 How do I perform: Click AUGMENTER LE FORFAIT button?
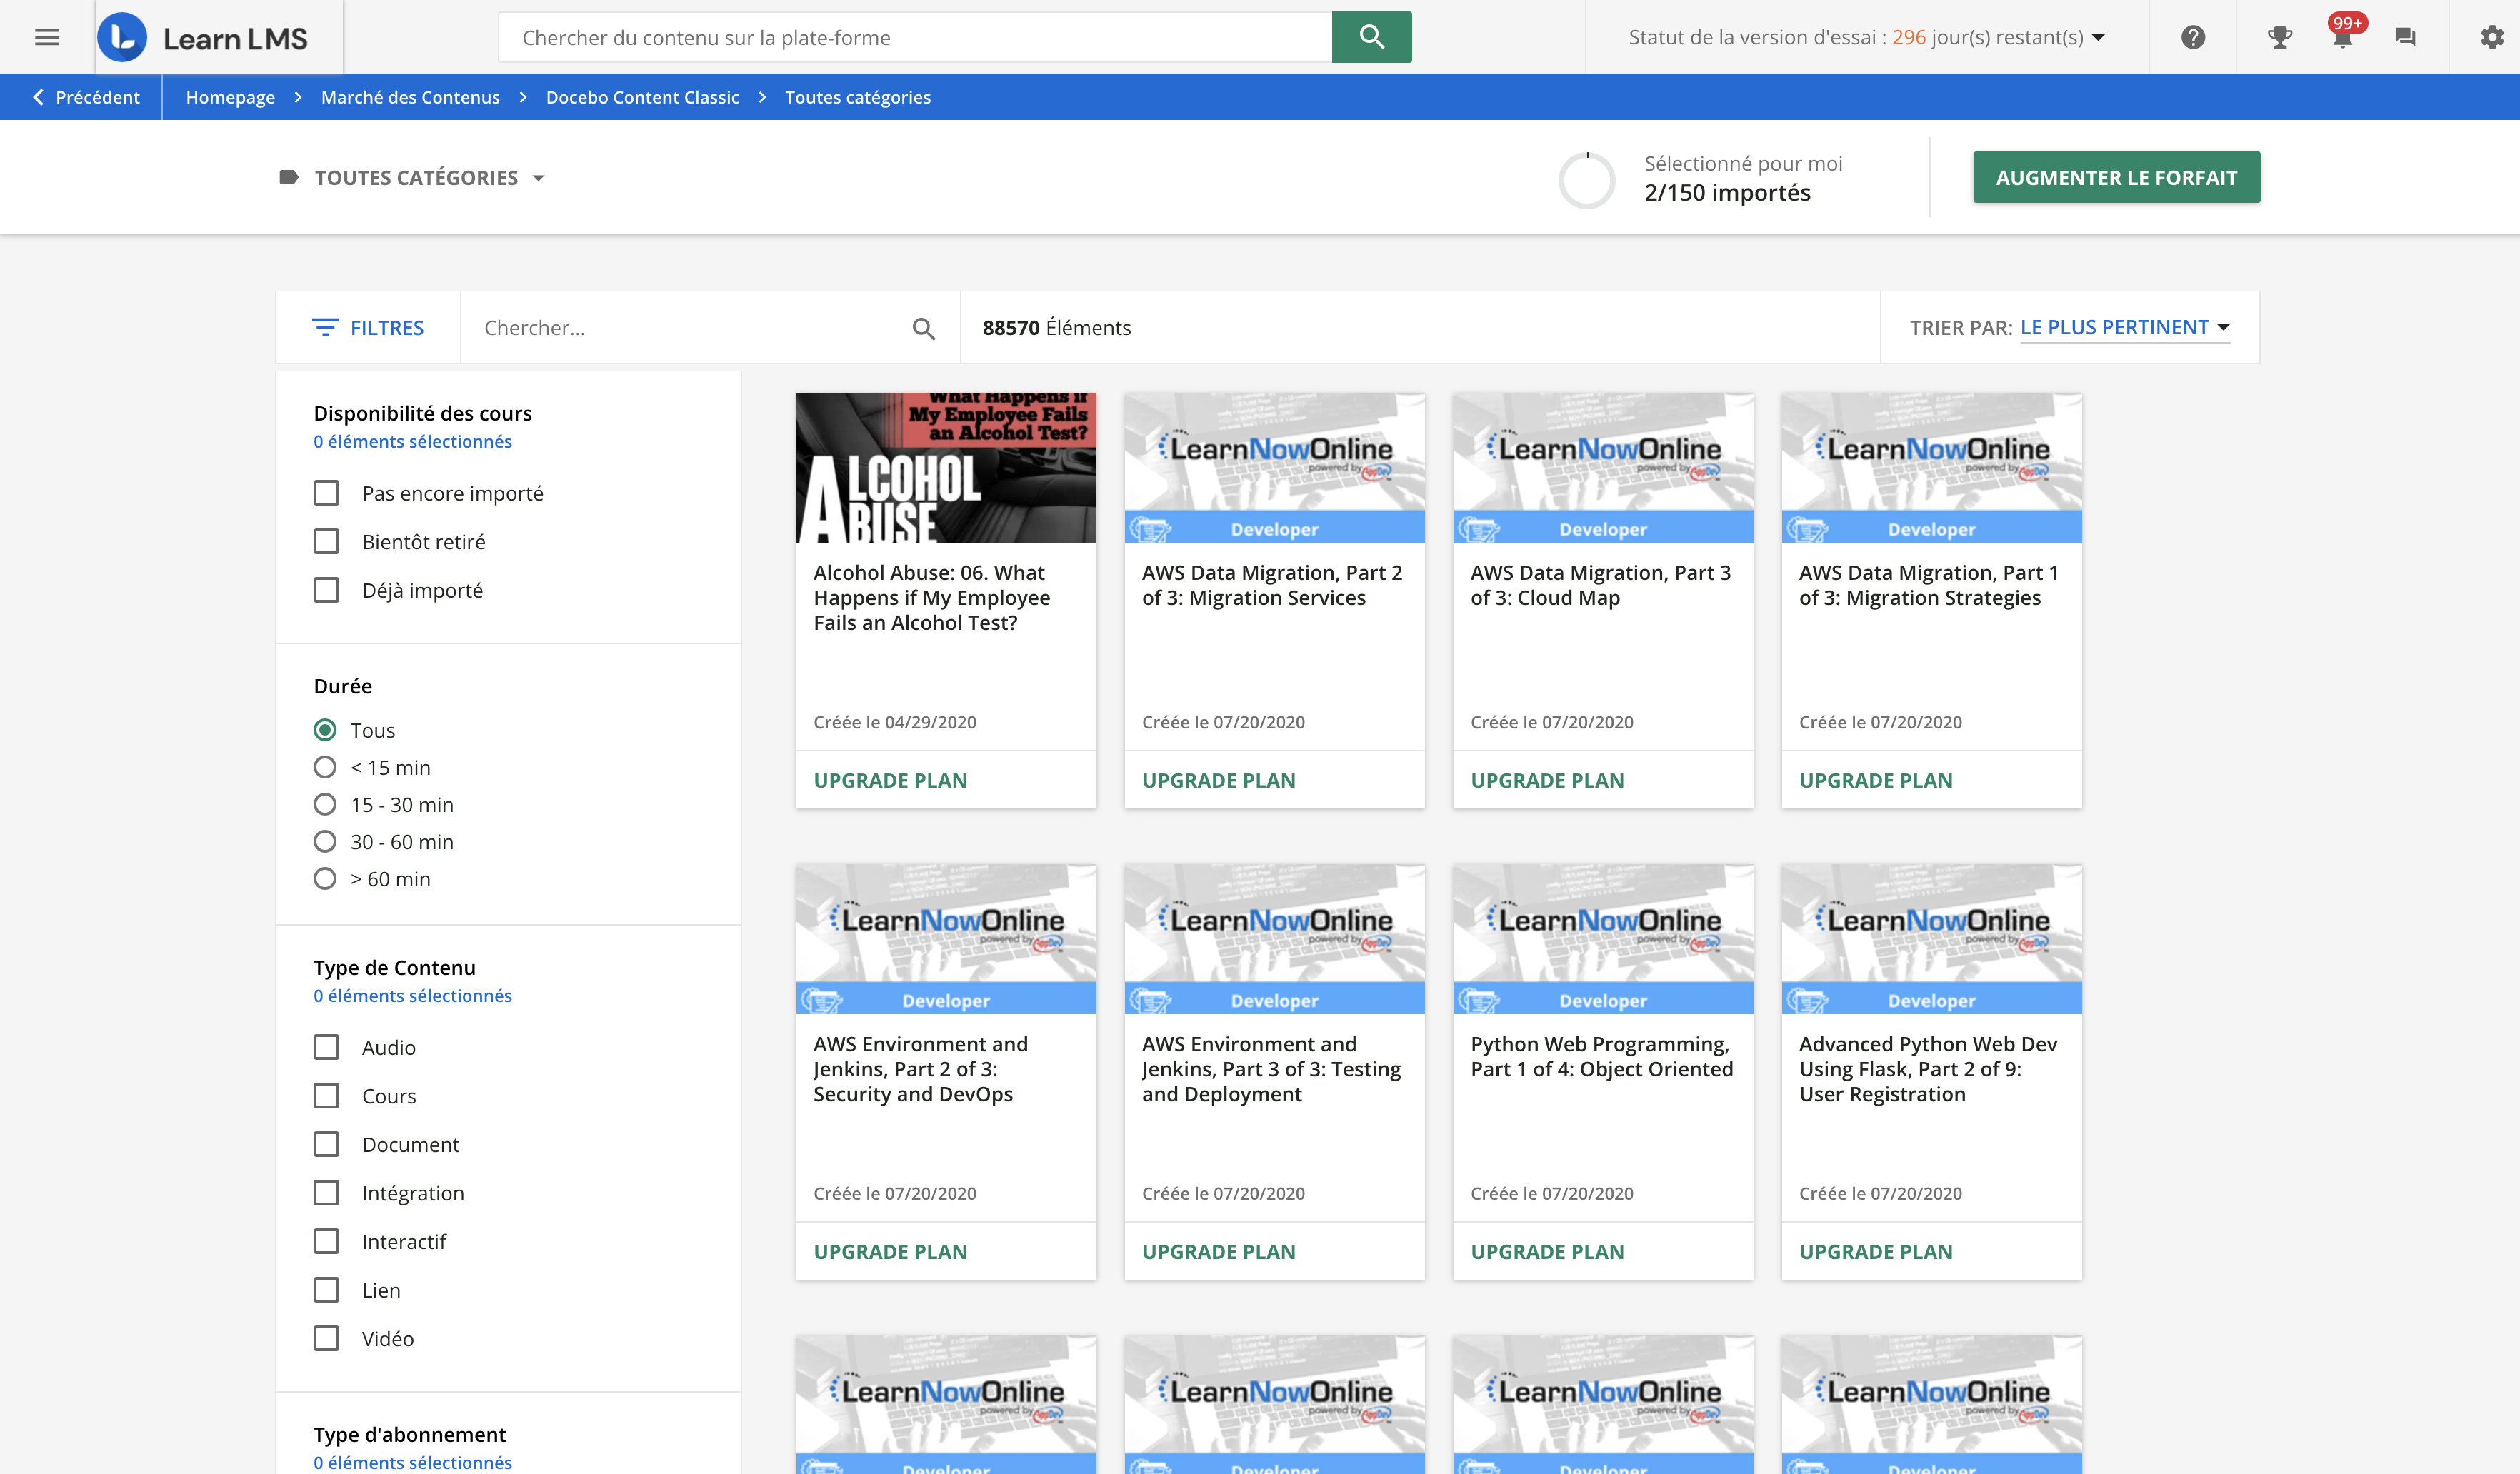pos(2116,177)
